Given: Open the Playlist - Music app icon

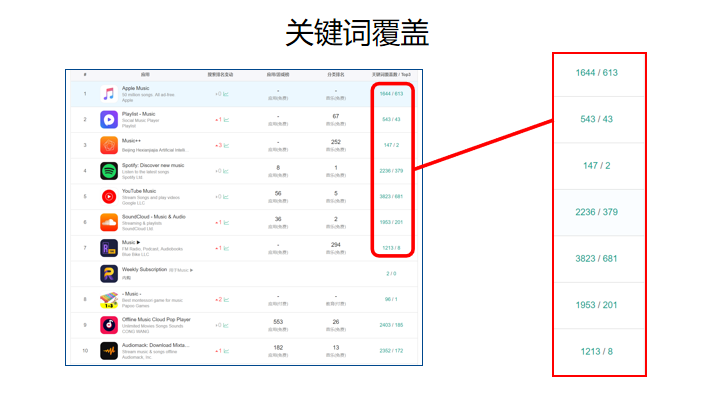Looking at the screenshot, I should (109, 120).
